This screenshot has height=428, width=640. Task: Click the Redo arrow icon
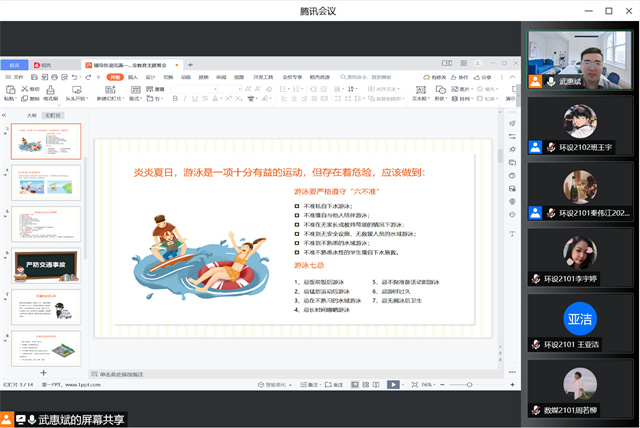click(x=88, y=77)
